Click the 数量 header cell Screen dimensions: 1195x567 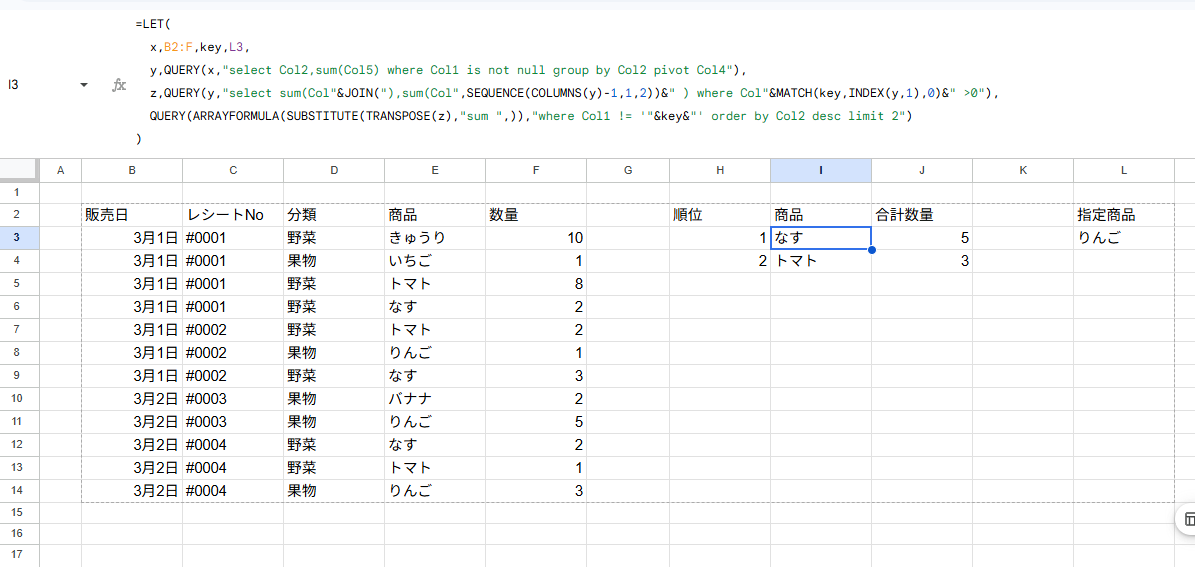tap(537, 215)
